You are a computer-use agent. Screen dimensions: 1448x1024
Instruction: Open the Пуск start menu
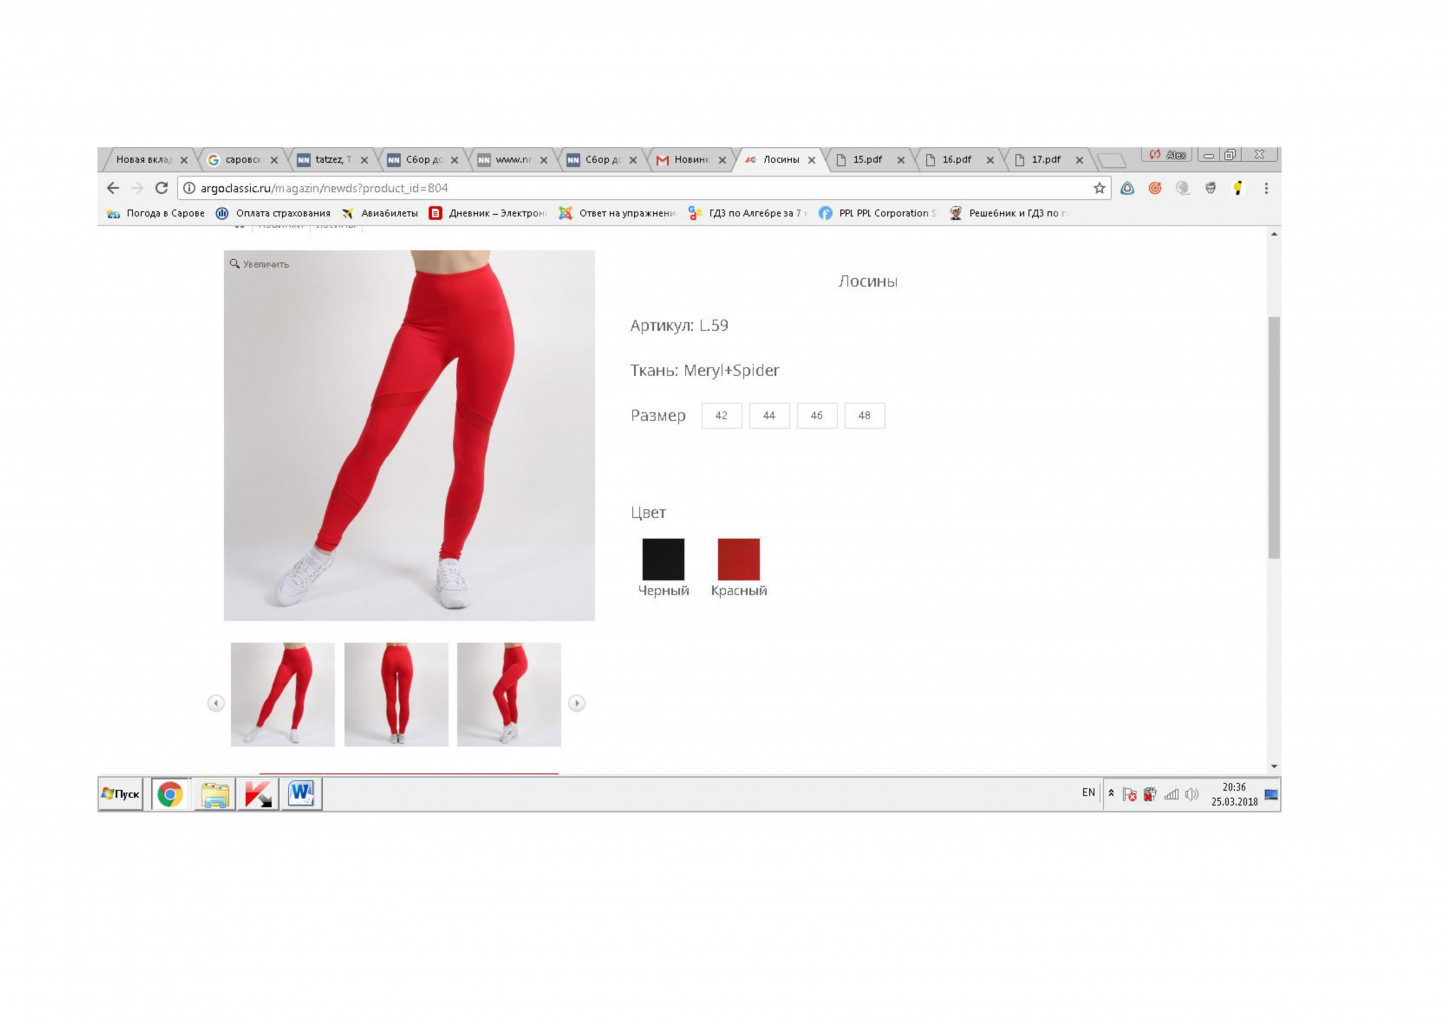tap(120, 794)
